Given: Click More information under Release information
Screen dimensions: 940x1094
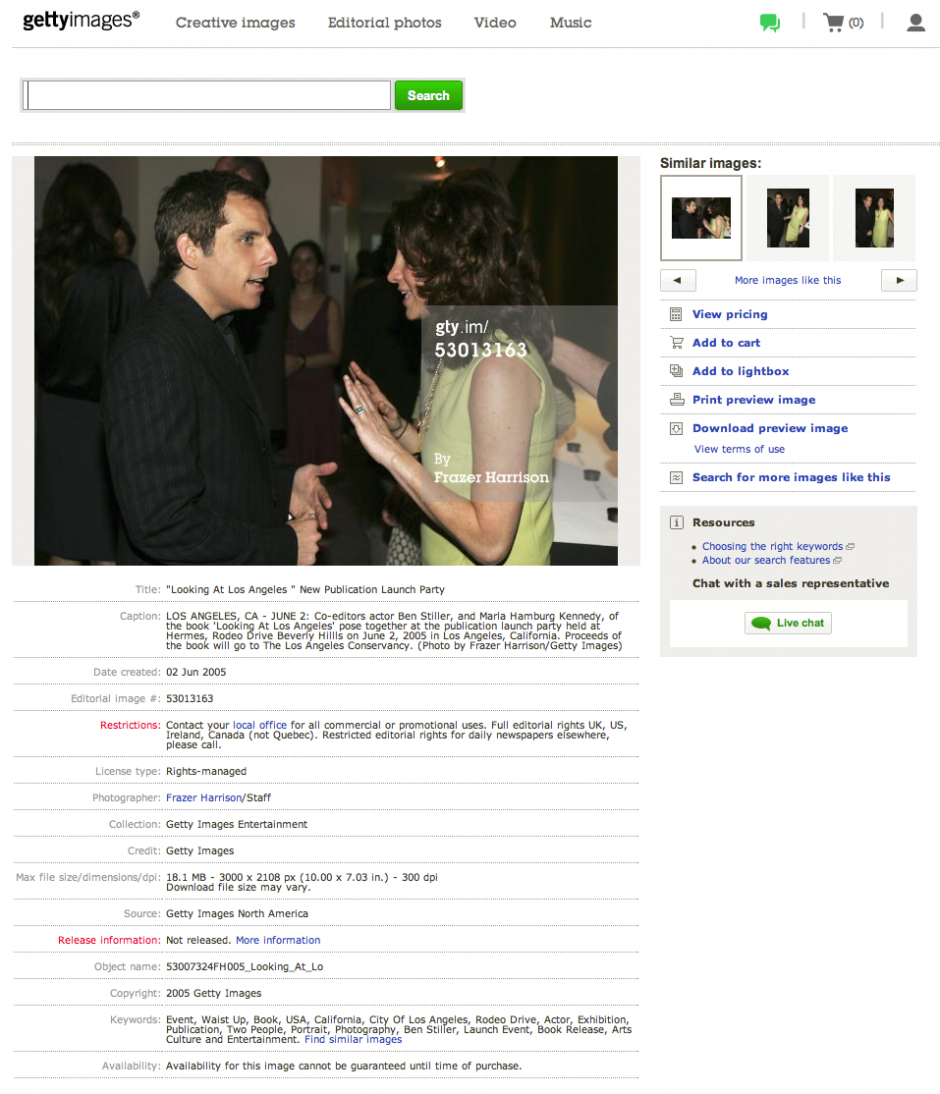Looking at the screenshot, I should (x=278, y=940).
